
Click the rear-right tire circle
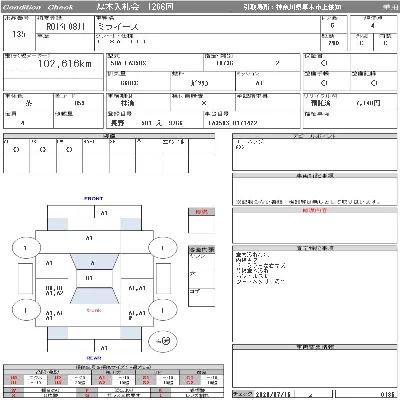pos(162,310)
